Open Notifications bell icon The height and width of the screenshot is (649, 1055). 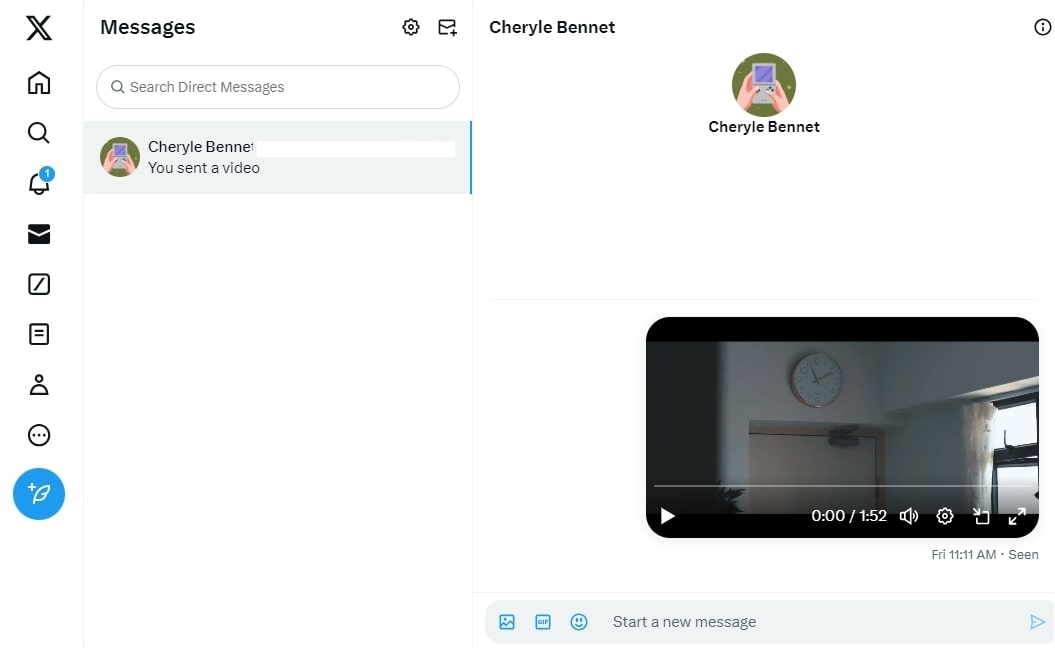tap(39, 184)
